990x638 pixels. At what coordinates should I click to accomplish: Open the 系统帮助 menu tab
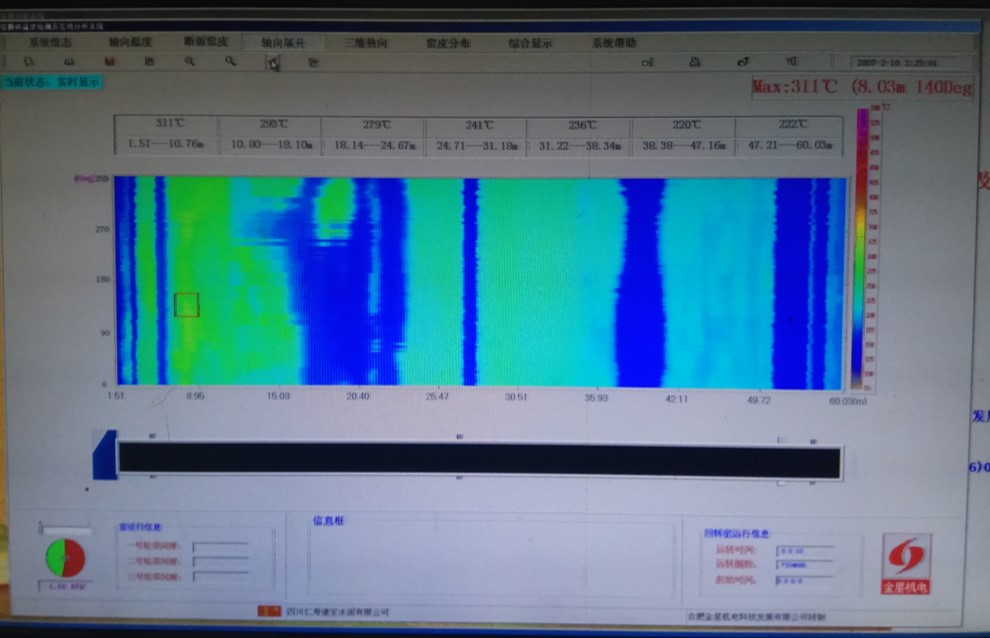point(613,43)
